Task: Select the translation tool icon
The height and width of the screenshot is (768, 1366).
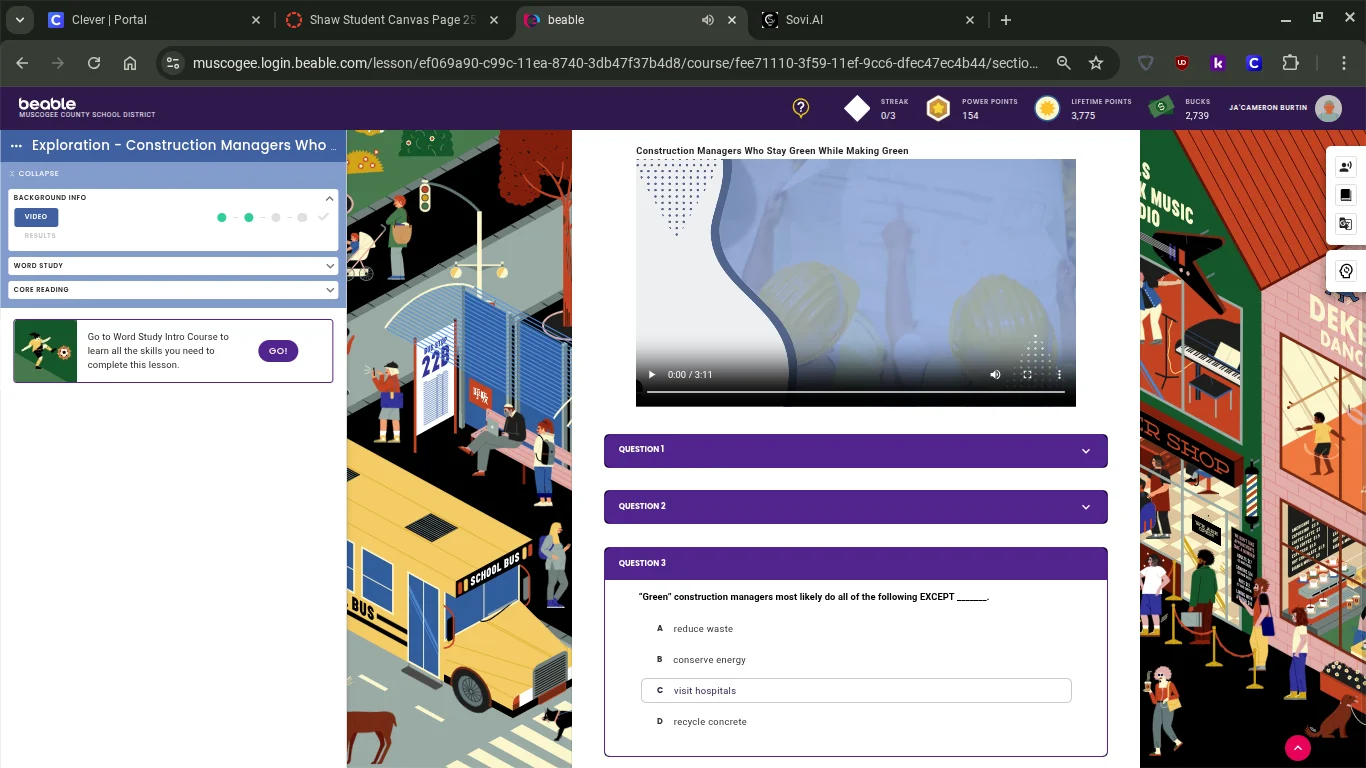Action: point(1345,223)
